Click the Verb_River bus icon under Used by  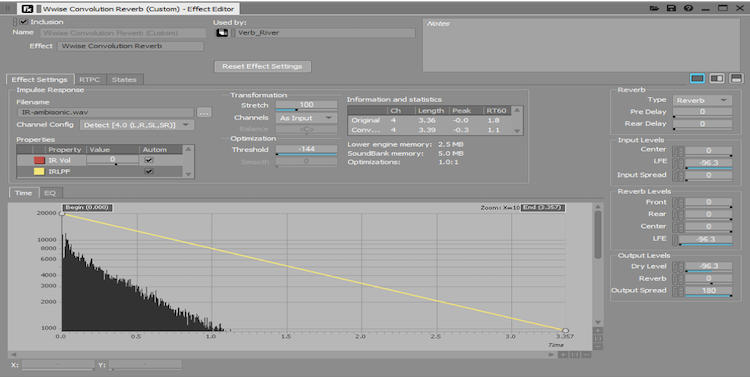coord(222,33)
